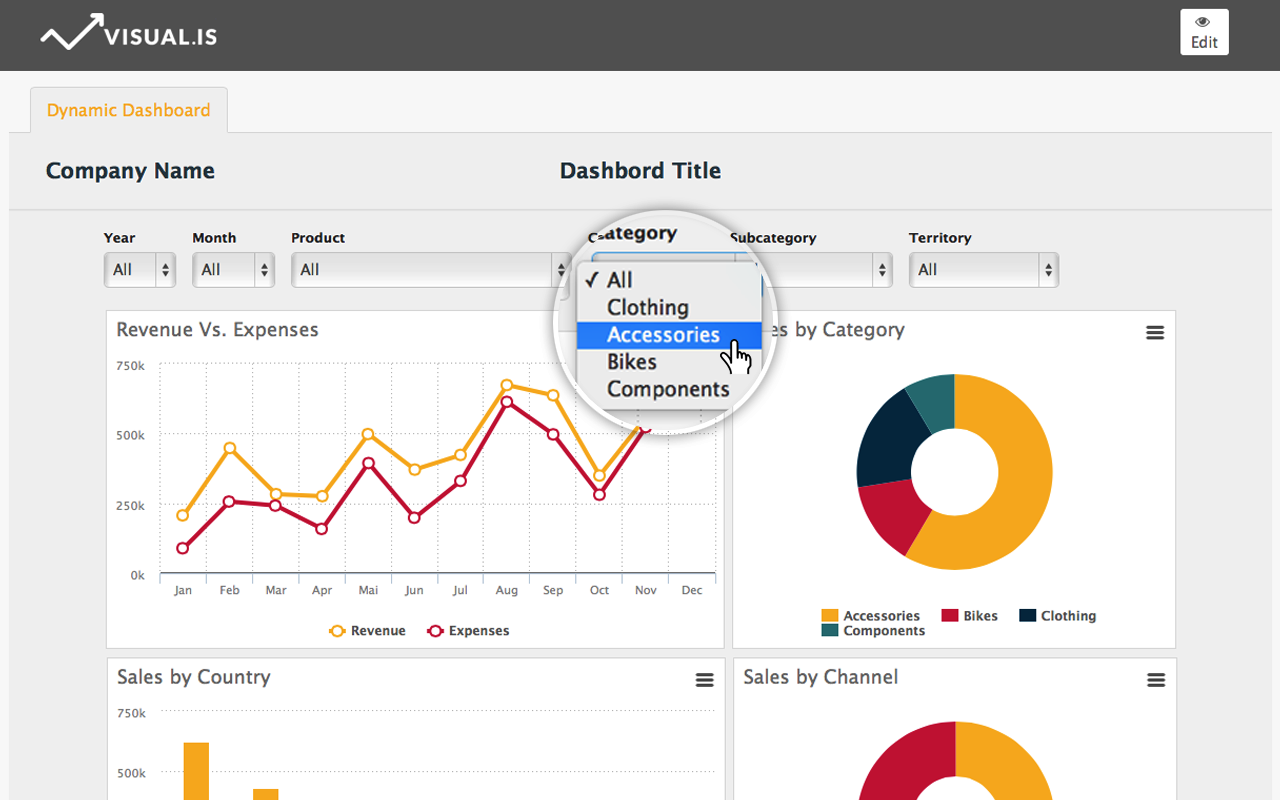Click the Dec label on x-axis
1280x800 pixels.
(x=692, y=590)
